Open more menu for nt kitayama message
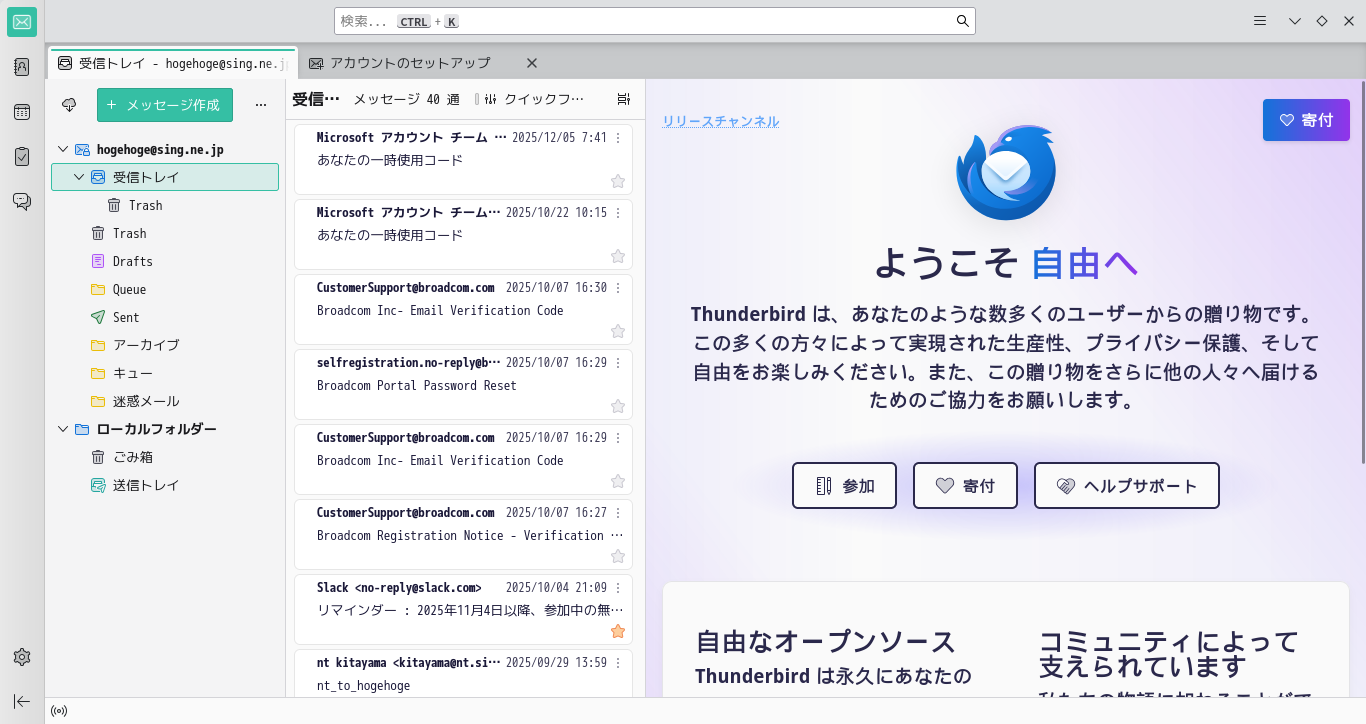Screen dimensions: 1366x724 click(x=618, y=663)
